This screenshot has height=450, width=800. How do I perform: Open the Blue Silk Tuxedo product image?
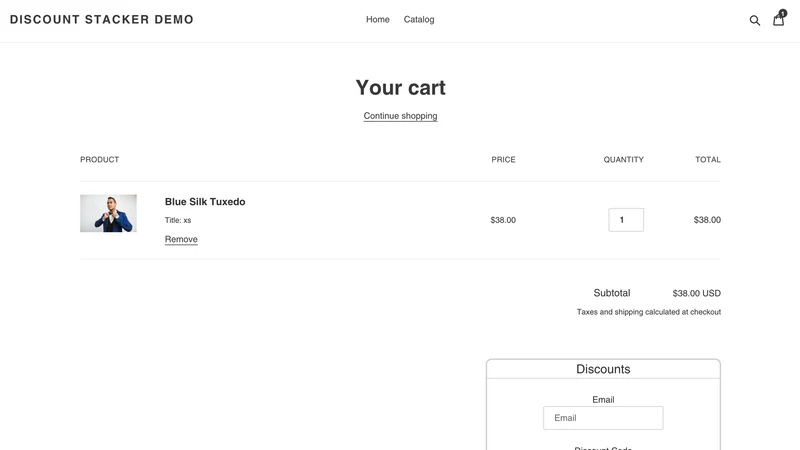pos(108,213)
